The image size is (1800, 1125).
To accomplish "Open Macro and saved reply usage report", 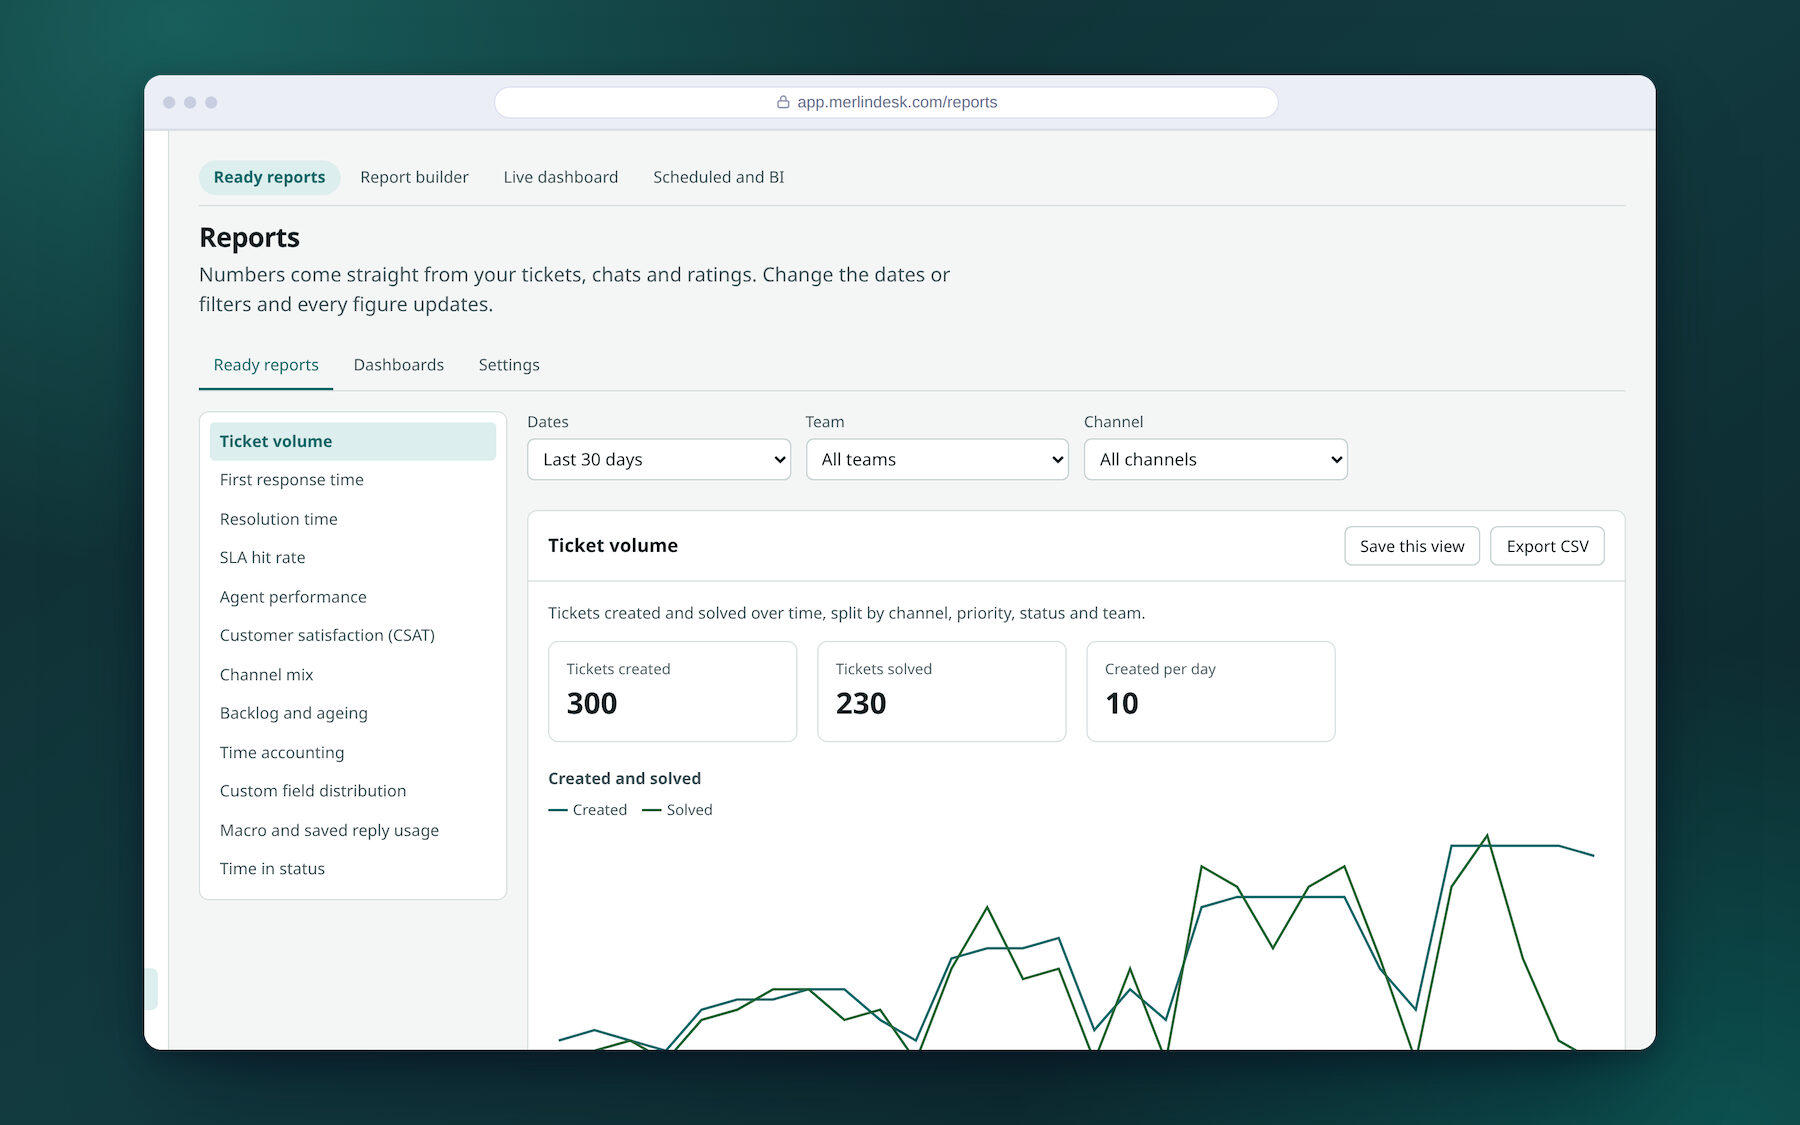I will tap(353, 830).
